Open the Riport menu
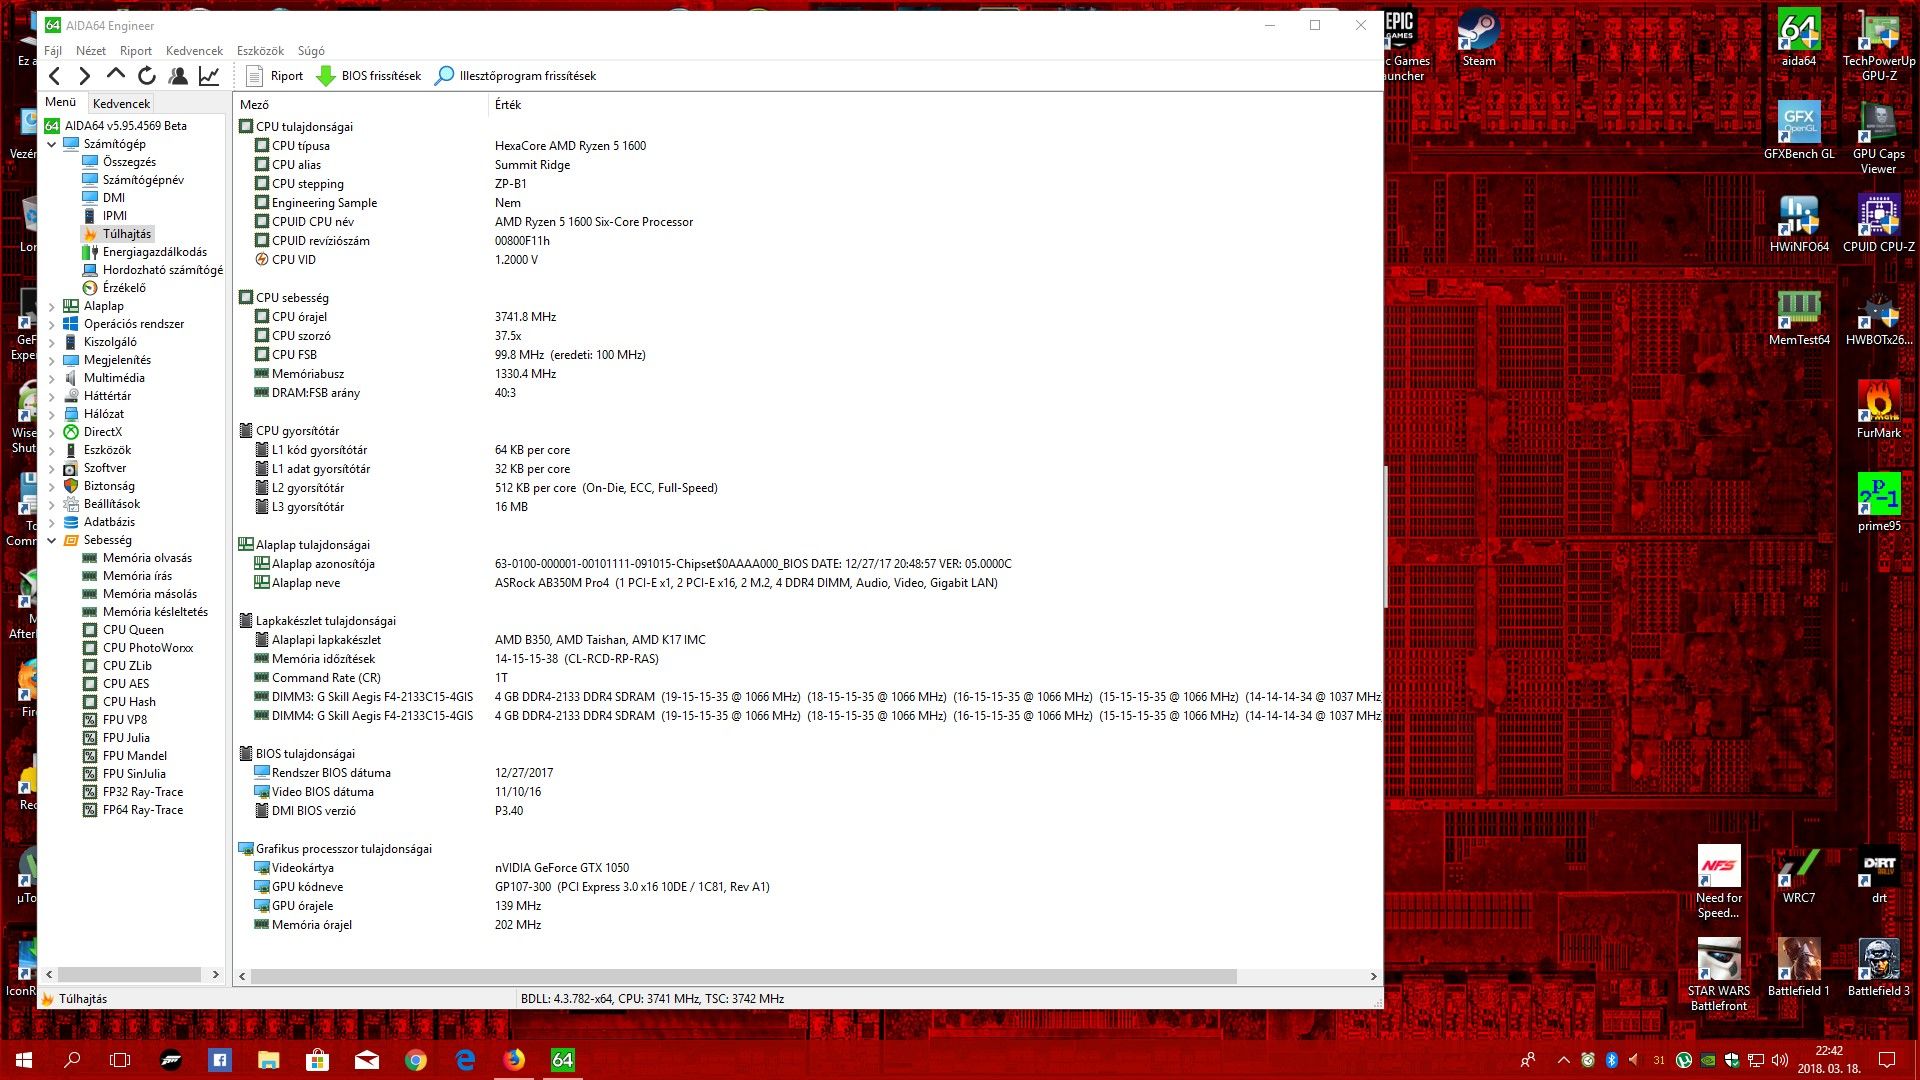 tap(136, 50)
